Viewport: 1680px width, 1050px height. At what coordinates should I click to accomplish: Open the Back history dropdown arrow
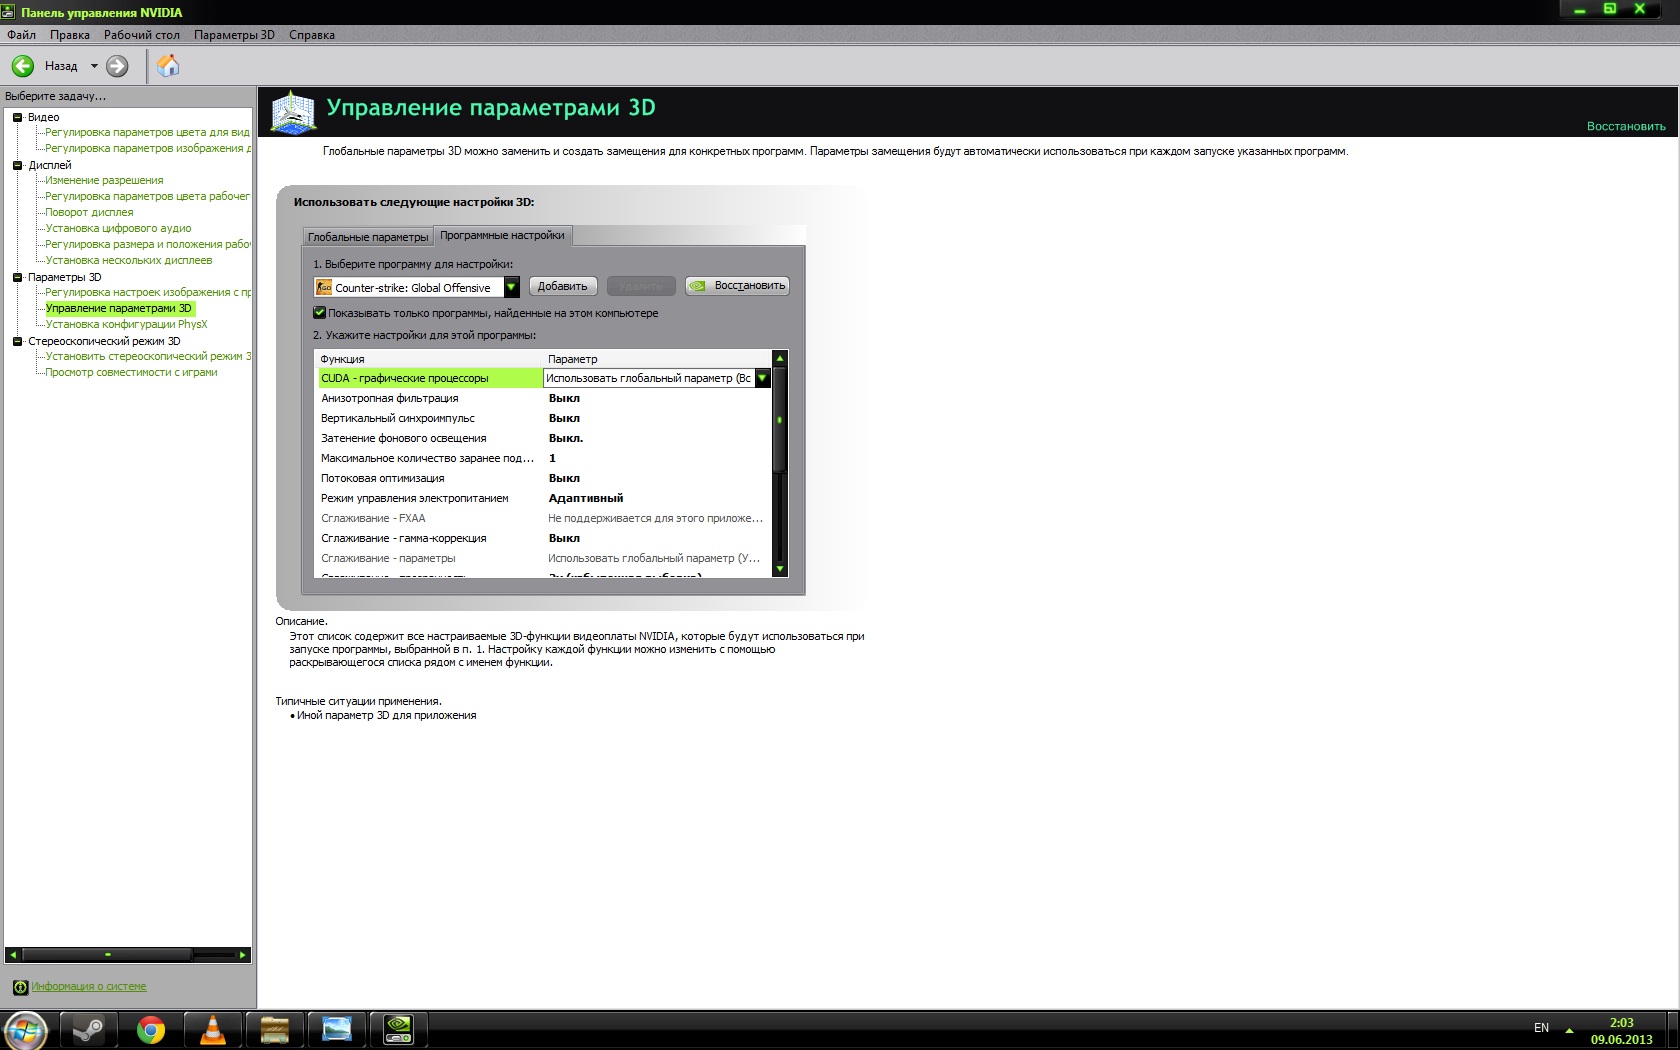pos(94,66)
